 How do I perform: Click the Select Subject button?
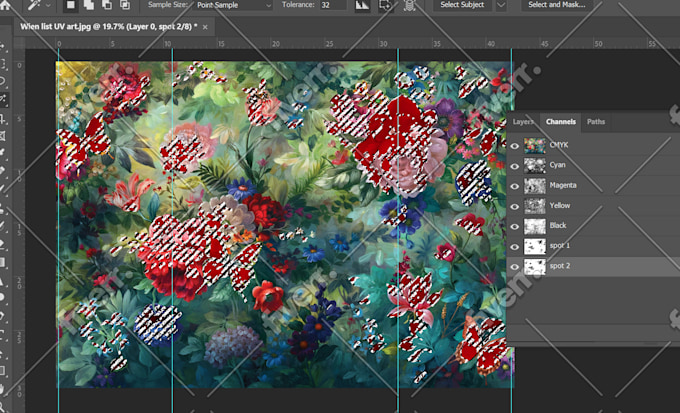click(x=462, y=5)
